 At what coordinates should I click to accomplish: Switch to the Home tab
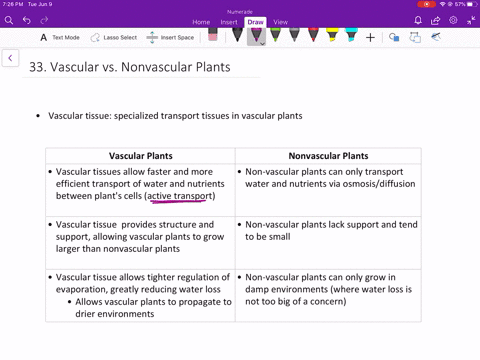coord(201,22)
